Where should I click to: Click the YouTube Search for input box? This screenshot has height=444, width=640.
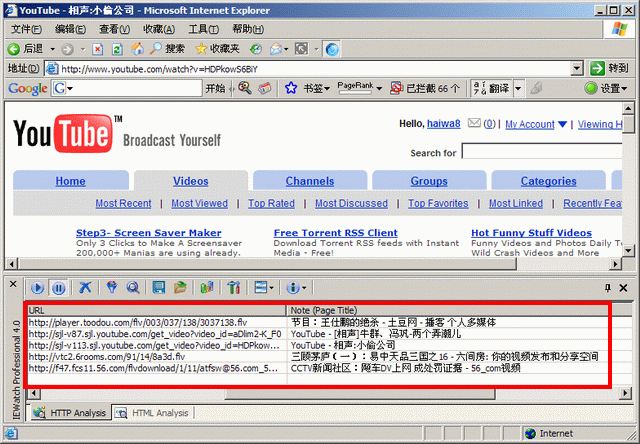coord(542,151)
